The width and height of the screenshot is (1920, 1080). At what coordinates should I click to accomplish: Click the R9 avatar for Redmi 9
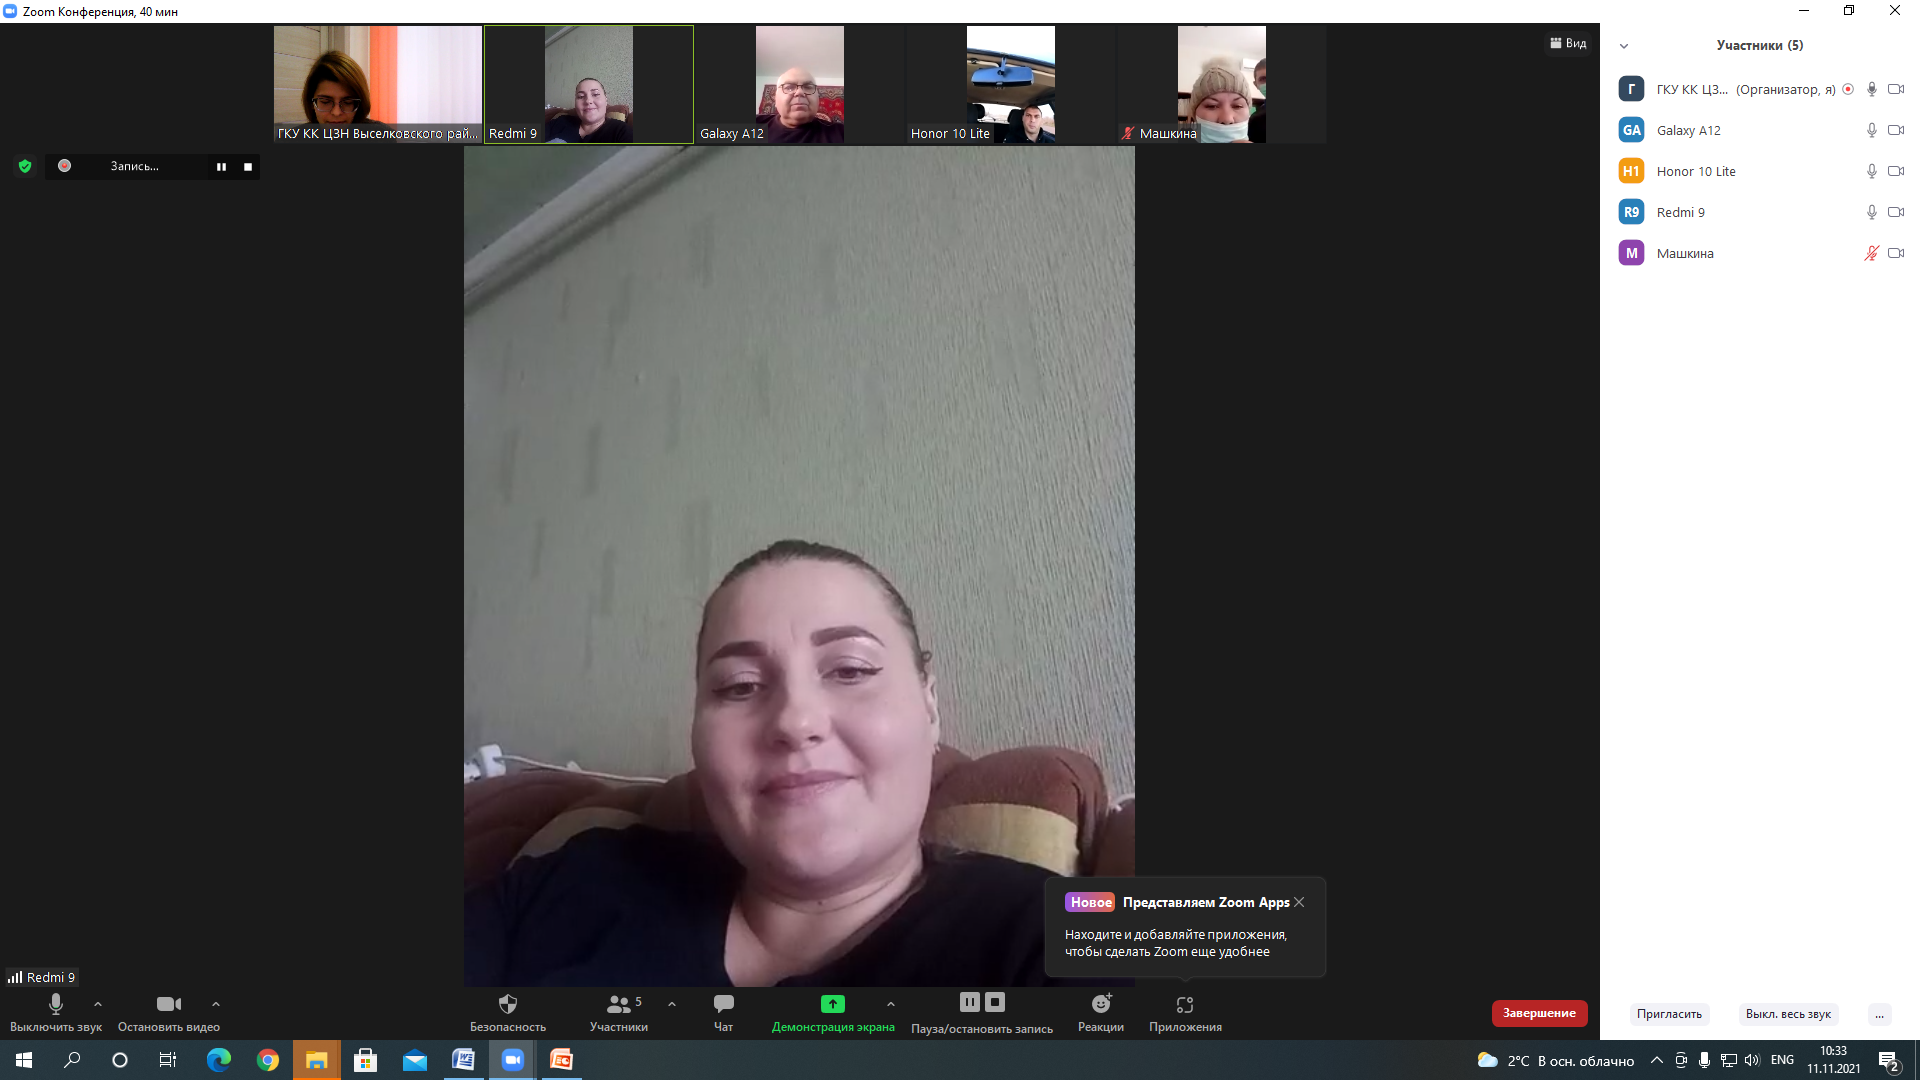pyautogui.click(x=1631, y=212)
